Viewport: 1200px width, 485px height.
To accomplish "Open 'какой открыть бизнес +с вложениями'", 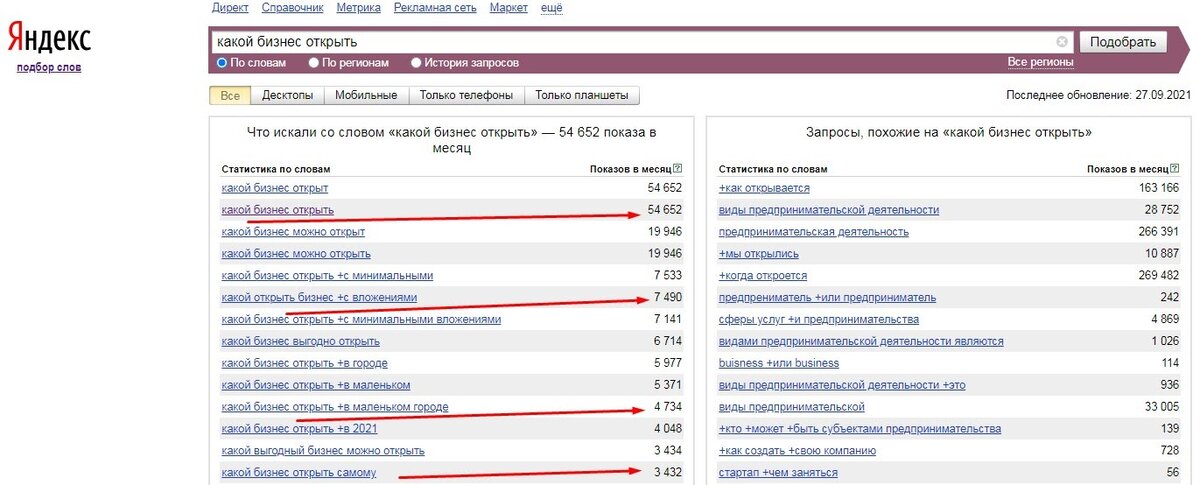I will (319, 298).
